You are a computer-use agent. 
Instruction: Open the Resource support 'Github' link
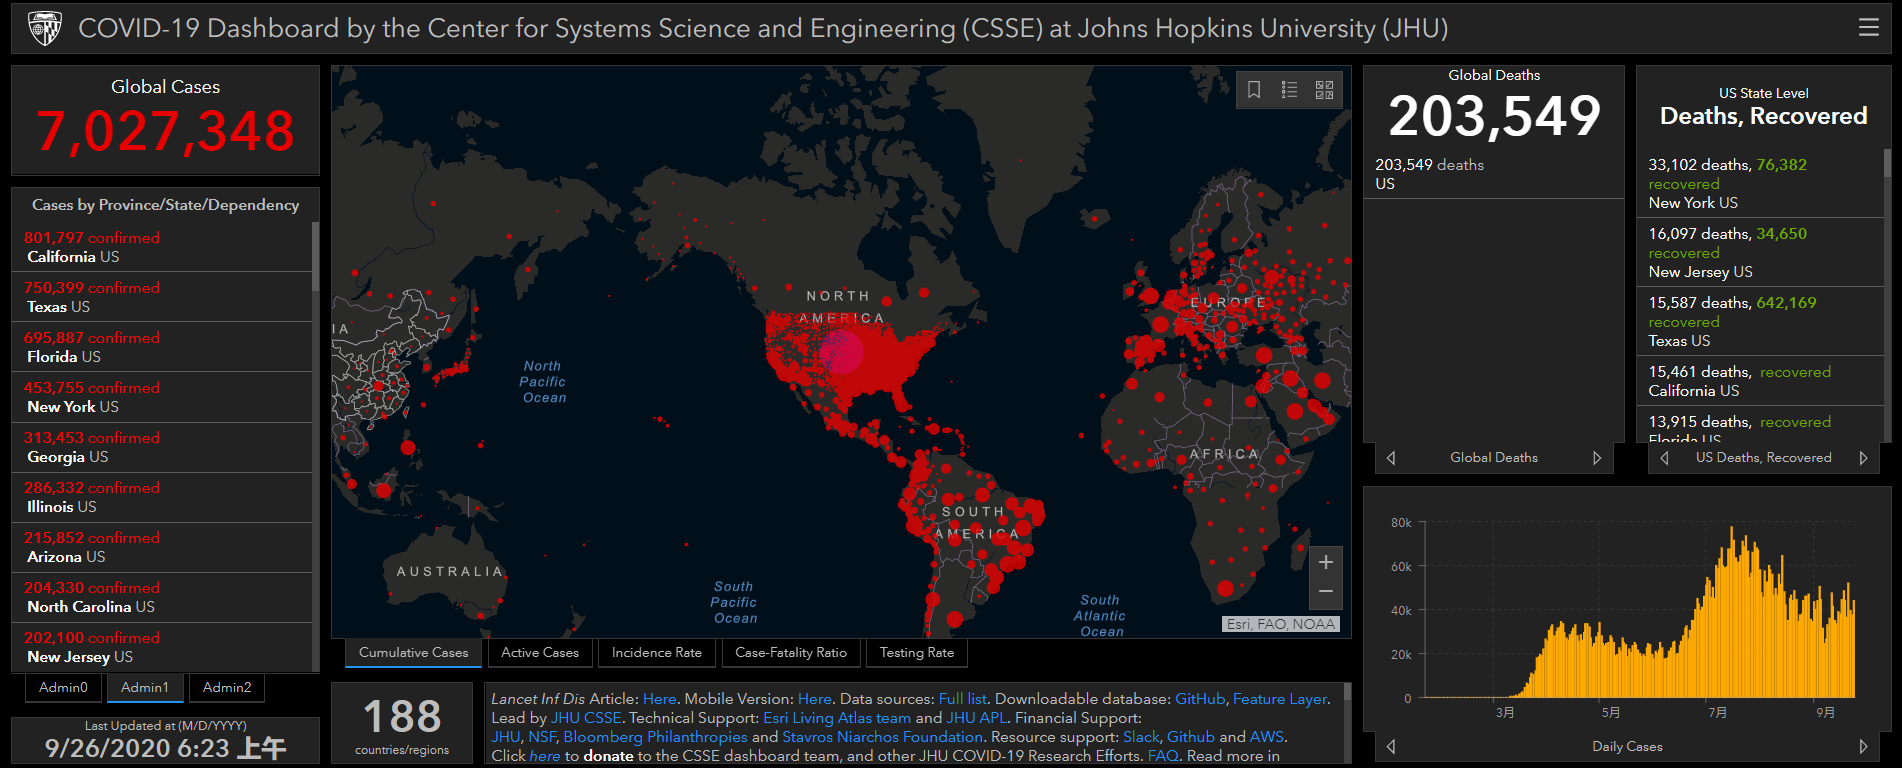click(x=1191, y=737)
